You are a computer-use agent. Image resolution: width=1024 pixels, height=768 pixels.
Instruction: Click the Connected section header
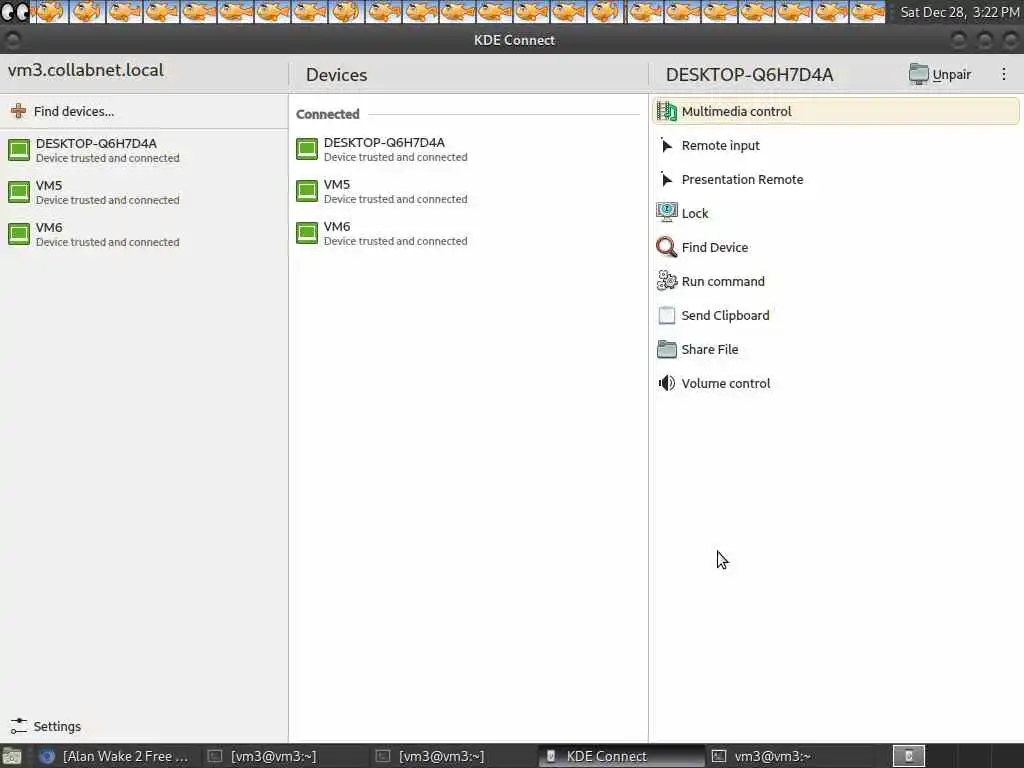click(327, 114)
